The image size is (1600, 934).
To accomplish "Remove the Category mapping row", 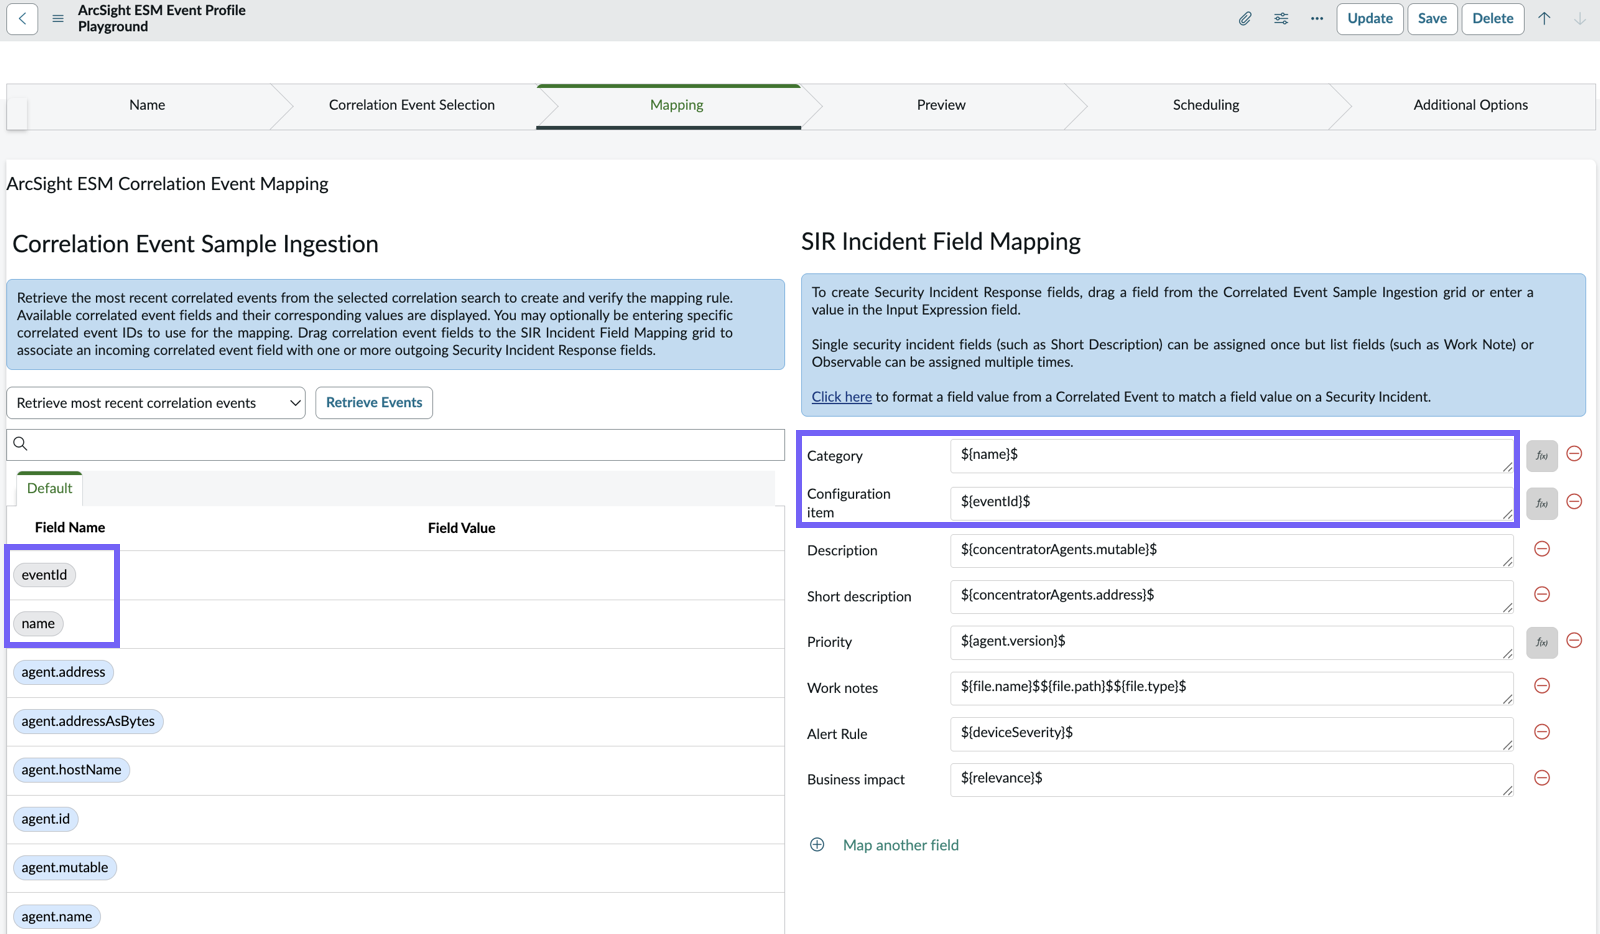I will tap(1574, 454).
